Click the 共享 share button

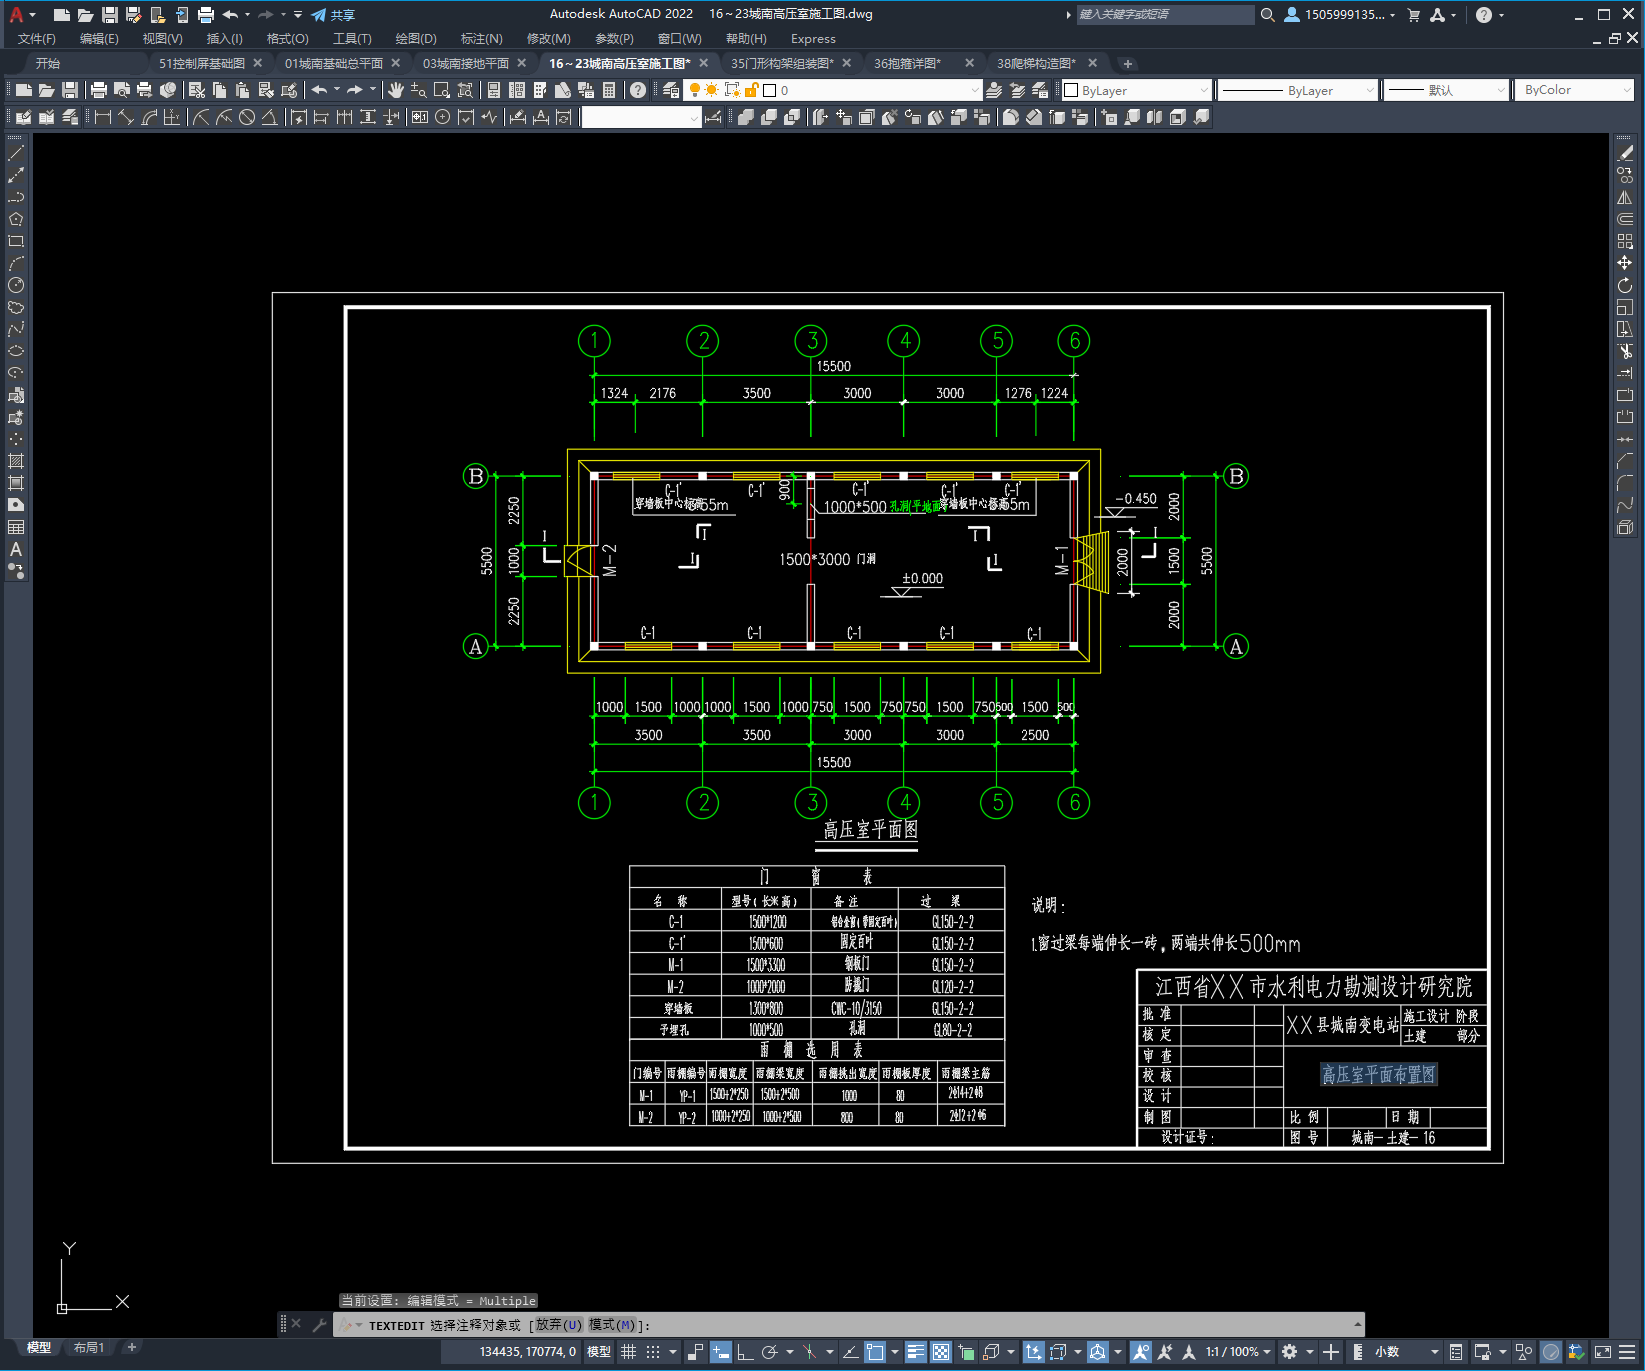(x=333, y=15)
